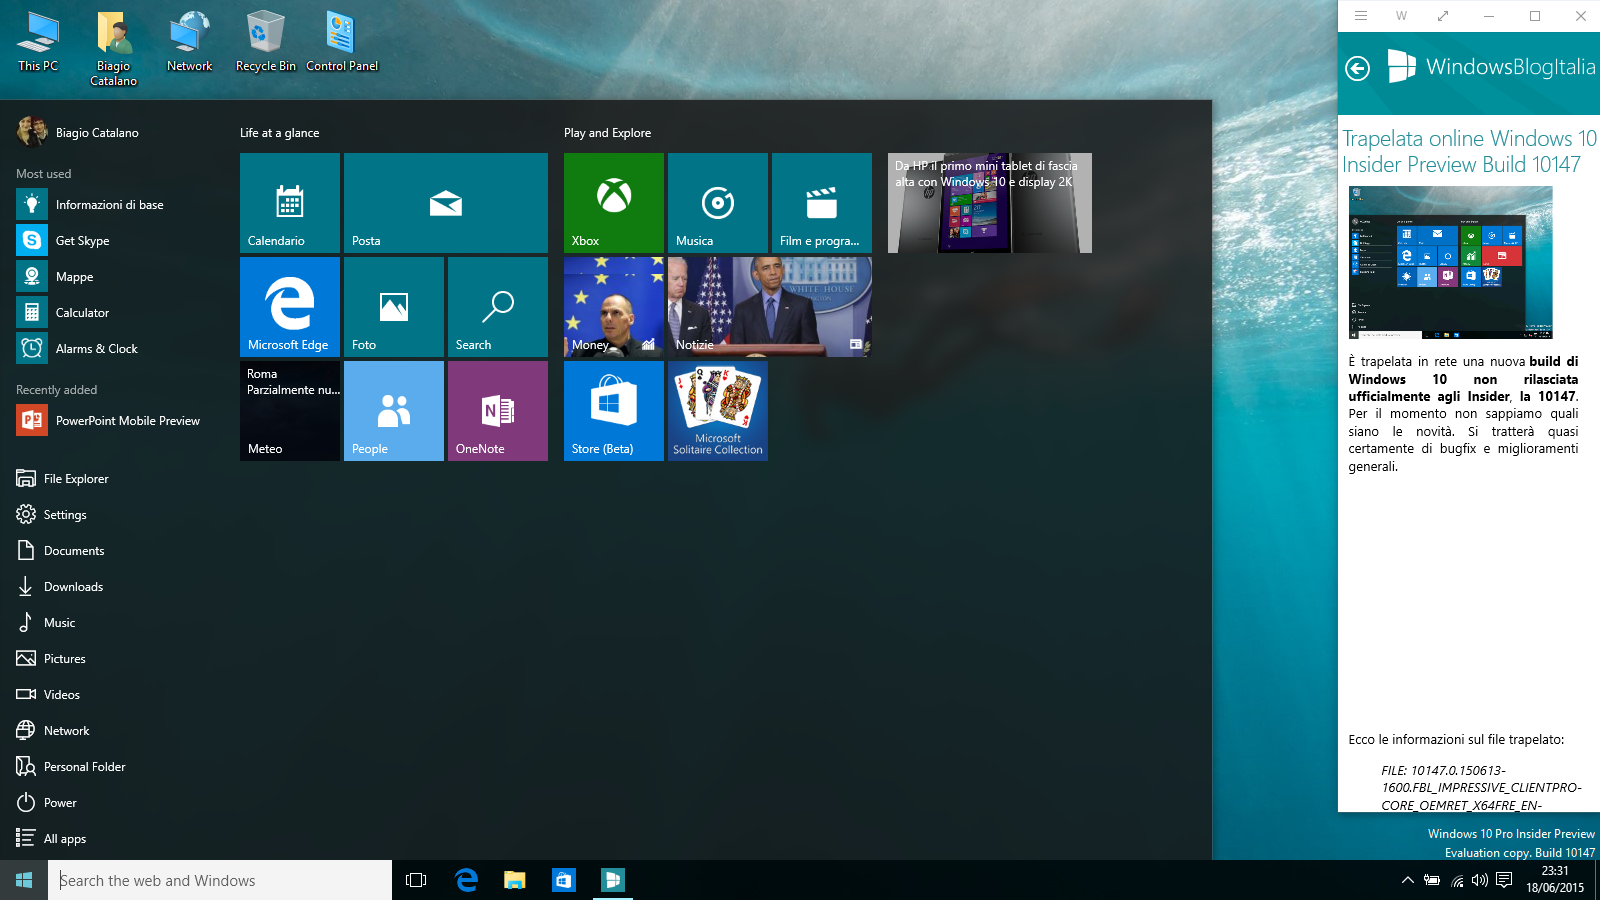Open the Search tile
1600x900 pixels.
(x=498, y=307)
